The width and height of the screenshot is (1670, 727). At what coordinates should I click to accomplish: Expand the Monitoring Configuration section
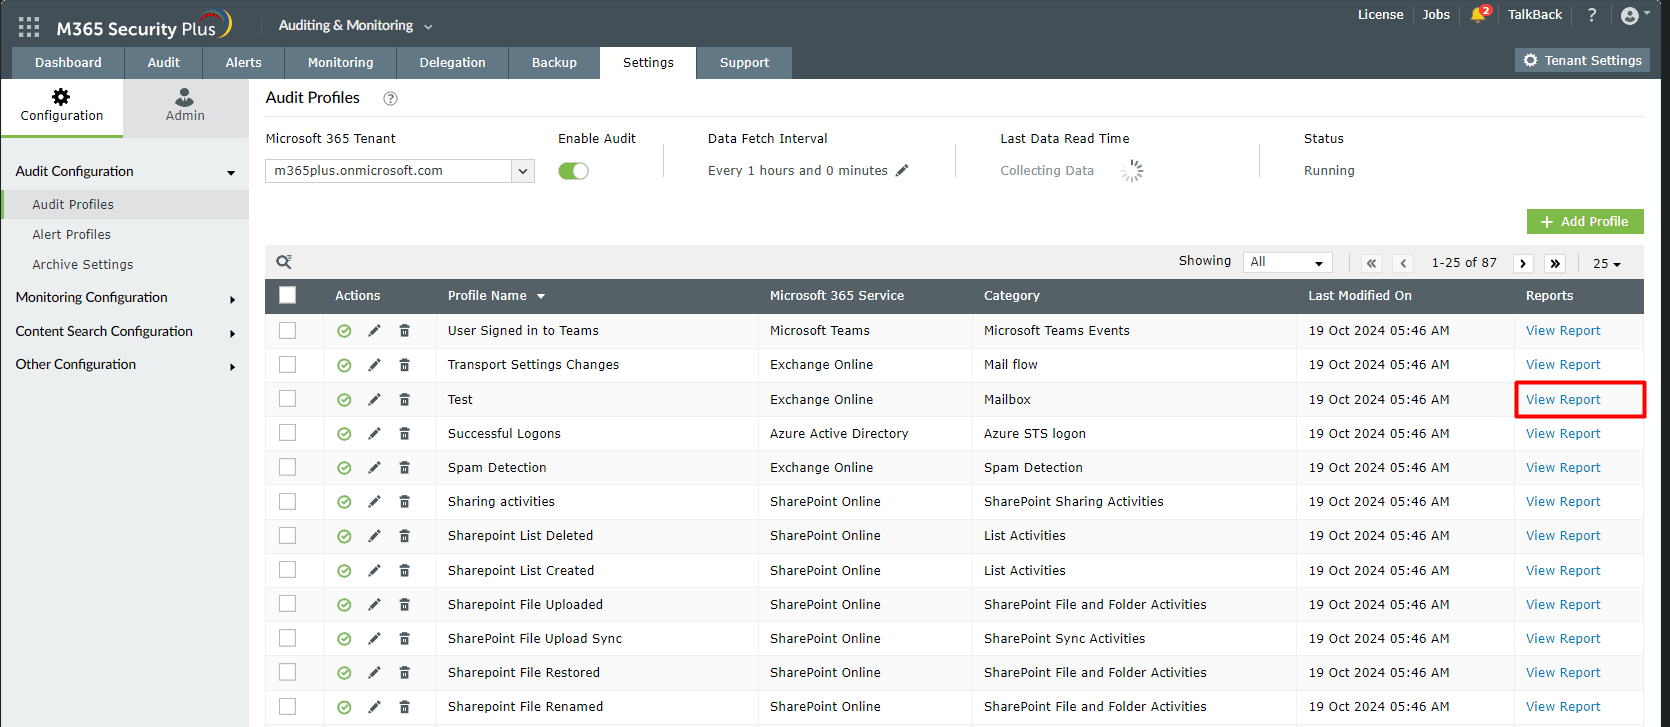pyautogui.click(x=124, y=298)
